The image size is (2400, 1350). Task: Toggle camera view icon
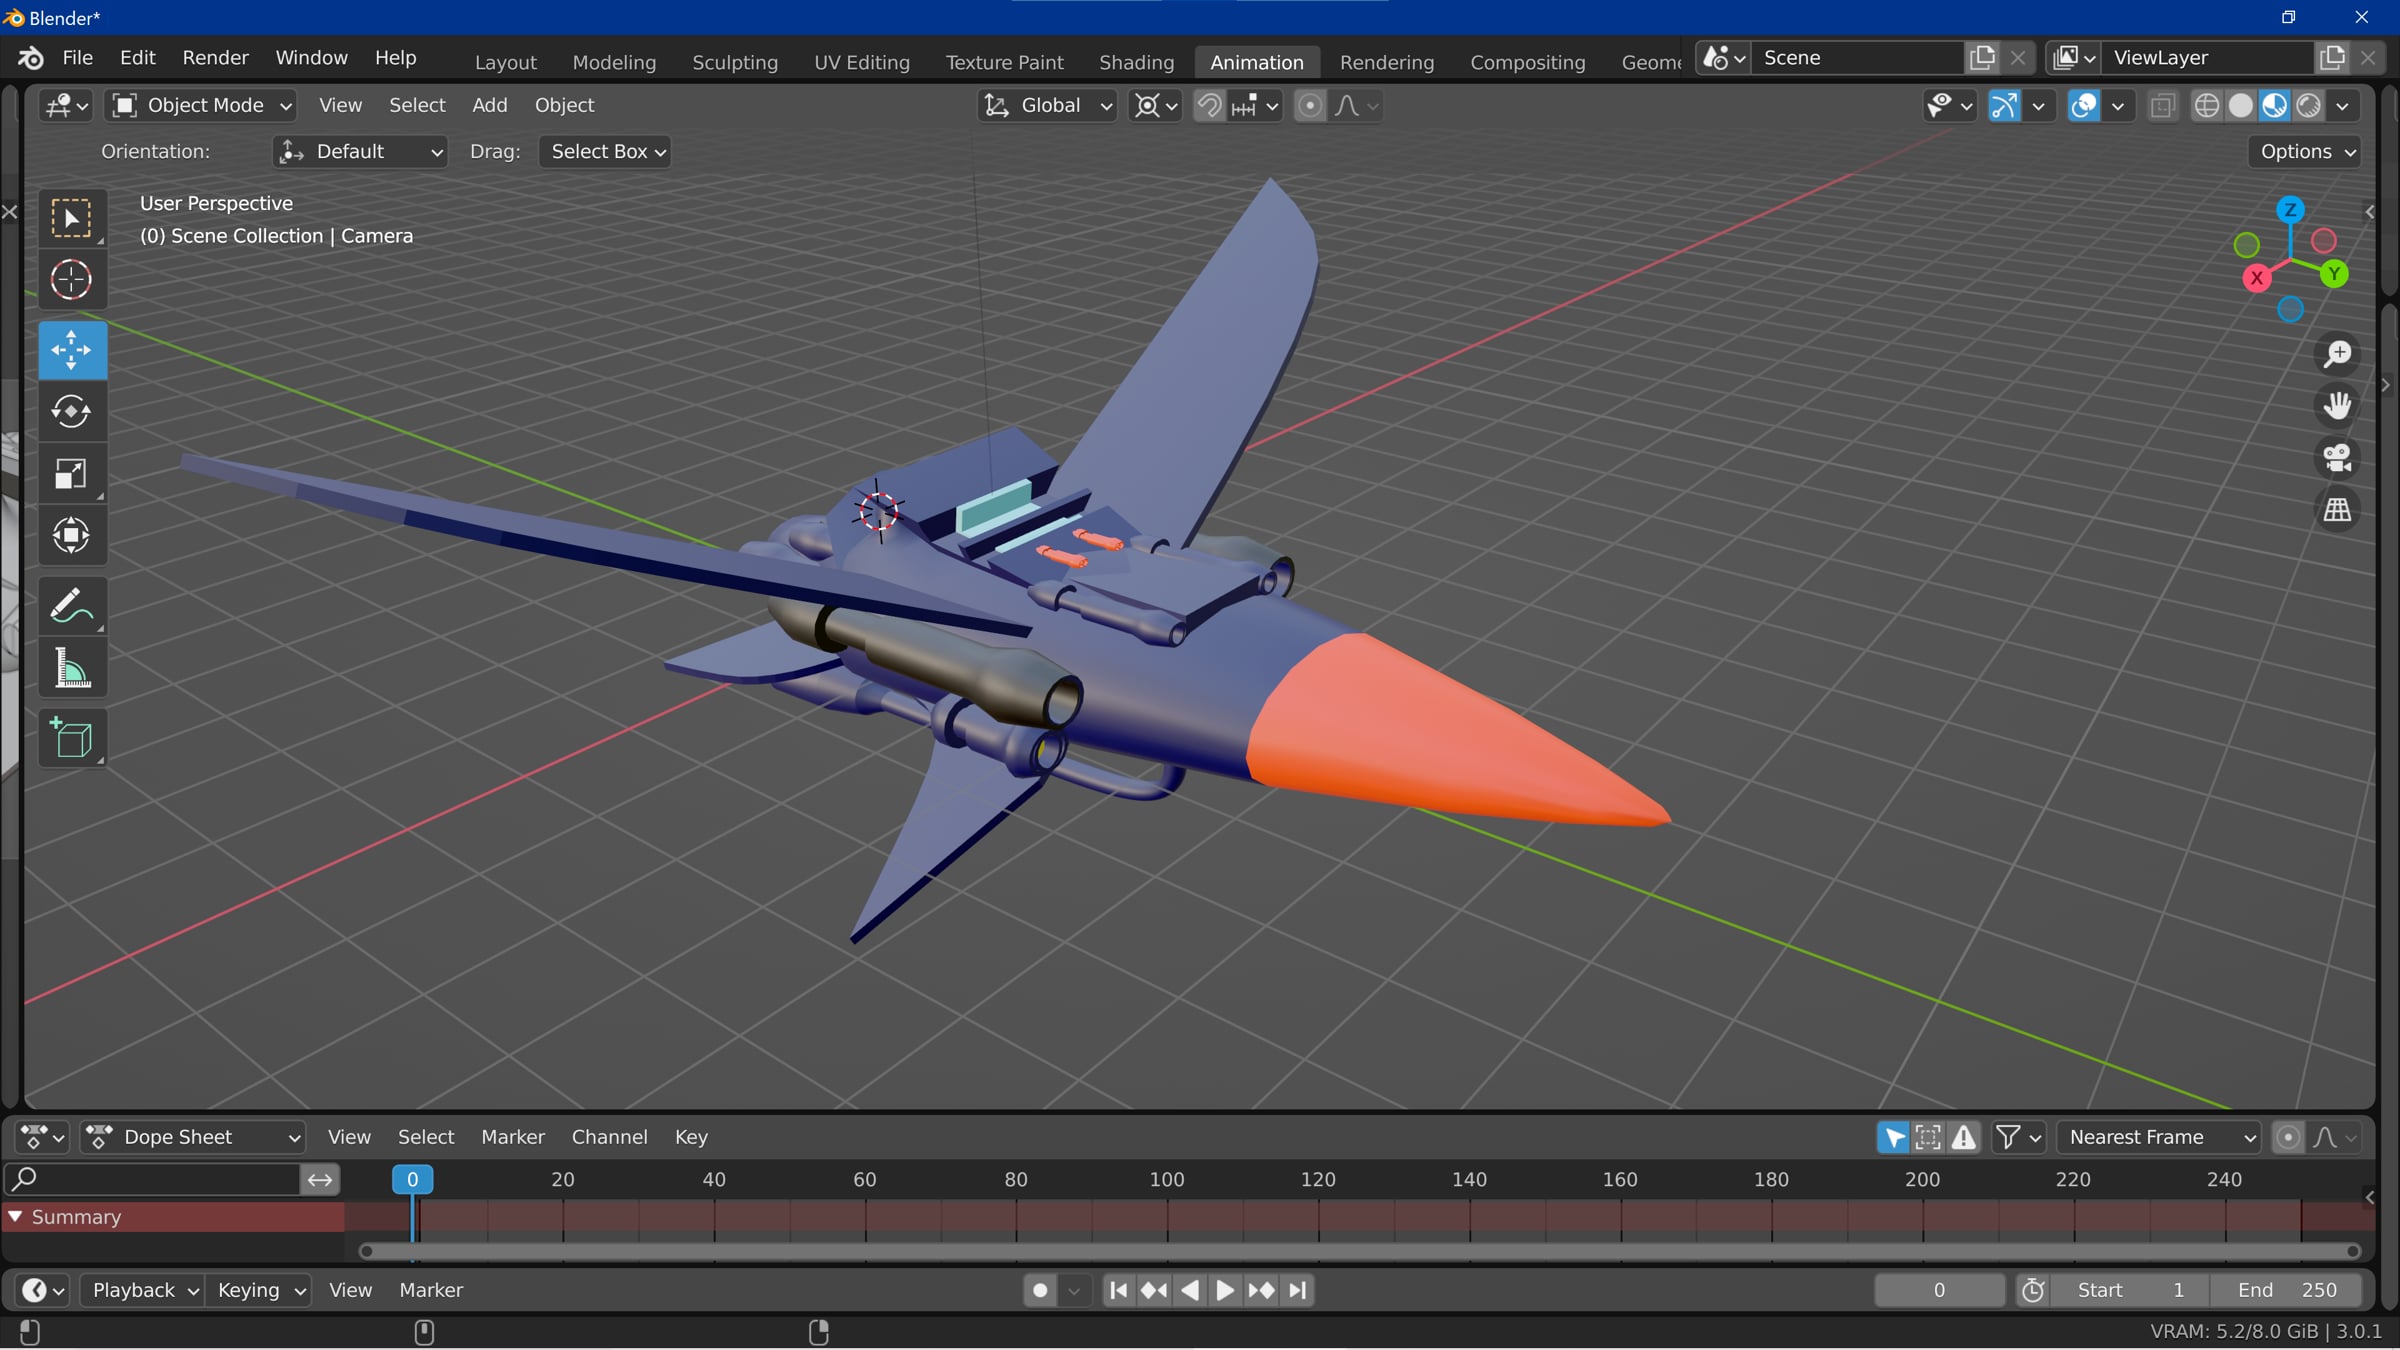click(2337, 458)
